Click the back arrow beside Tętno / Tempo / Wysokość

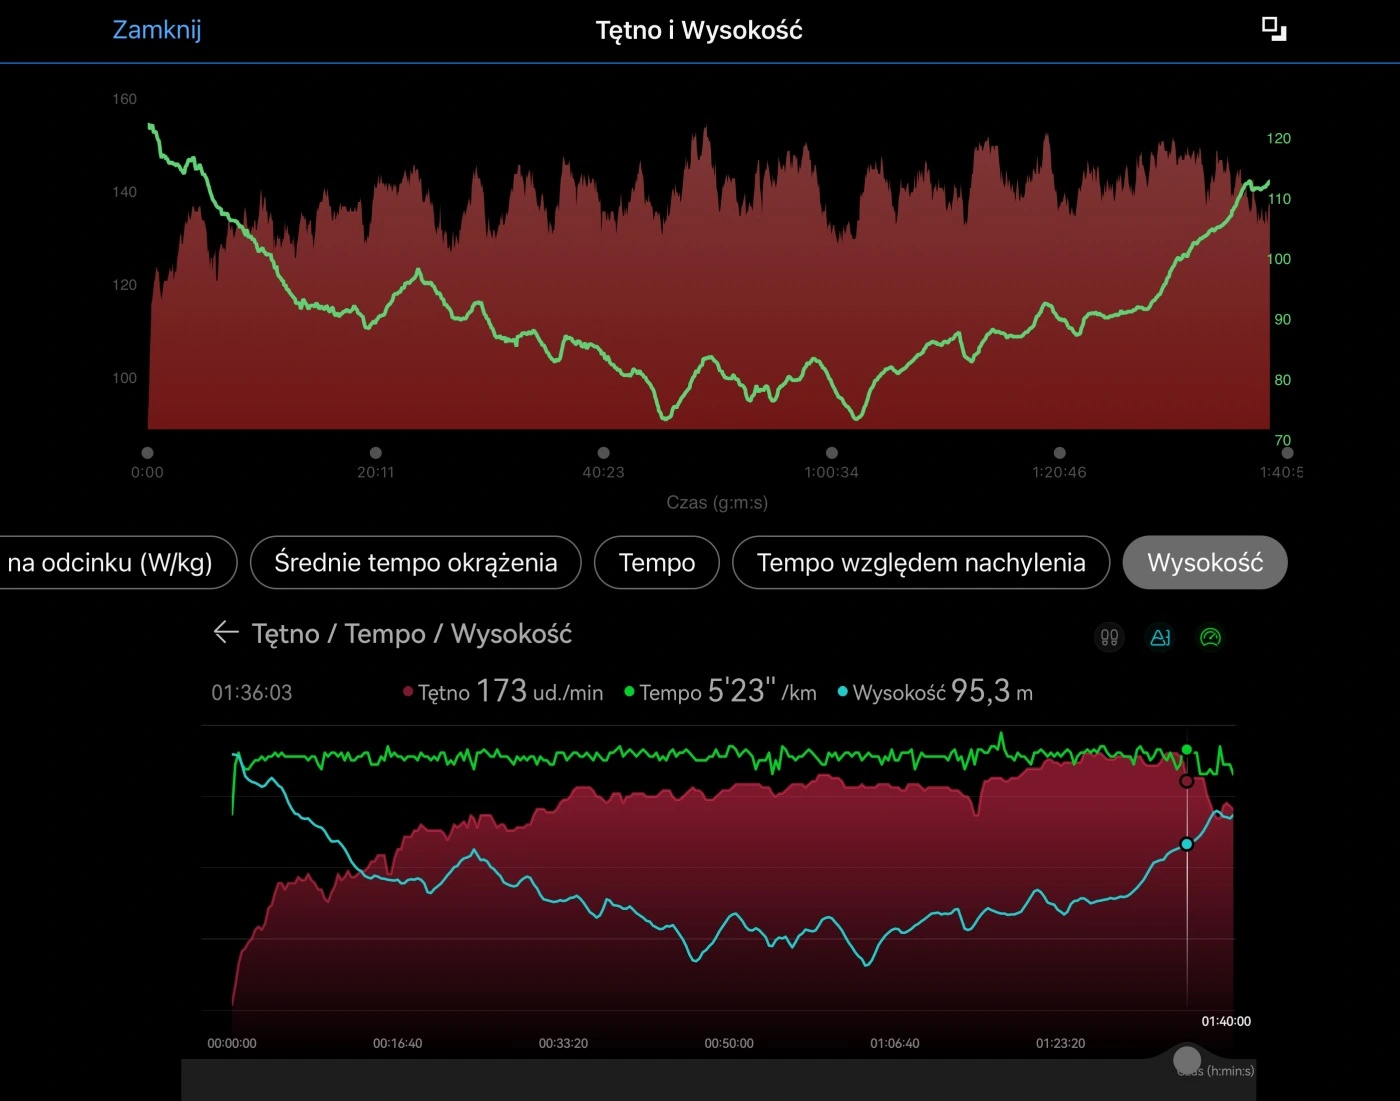(226, 632)
